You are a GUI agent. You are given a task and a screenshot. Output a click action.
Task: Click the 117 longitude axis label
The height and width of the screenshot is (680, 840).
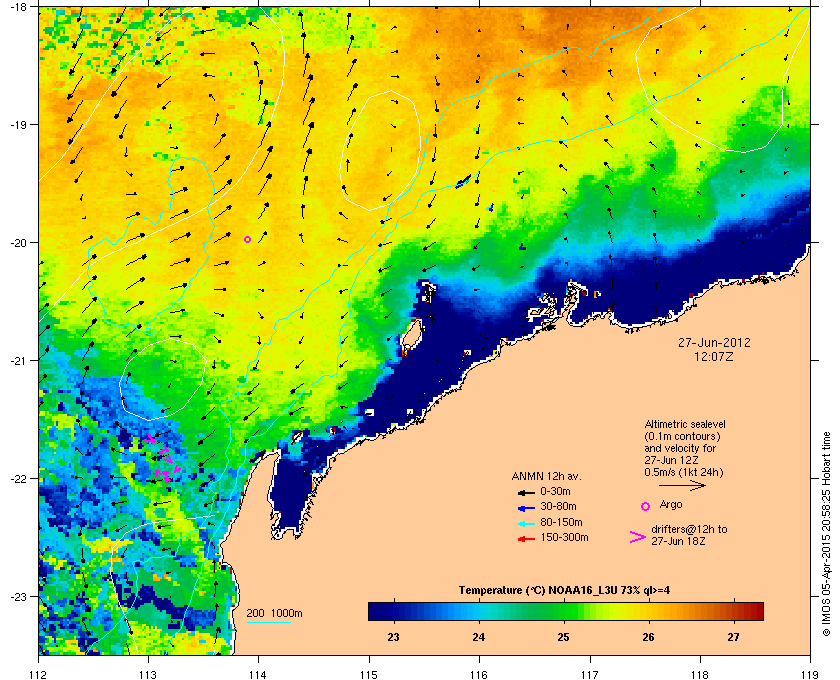coord(589,674)
